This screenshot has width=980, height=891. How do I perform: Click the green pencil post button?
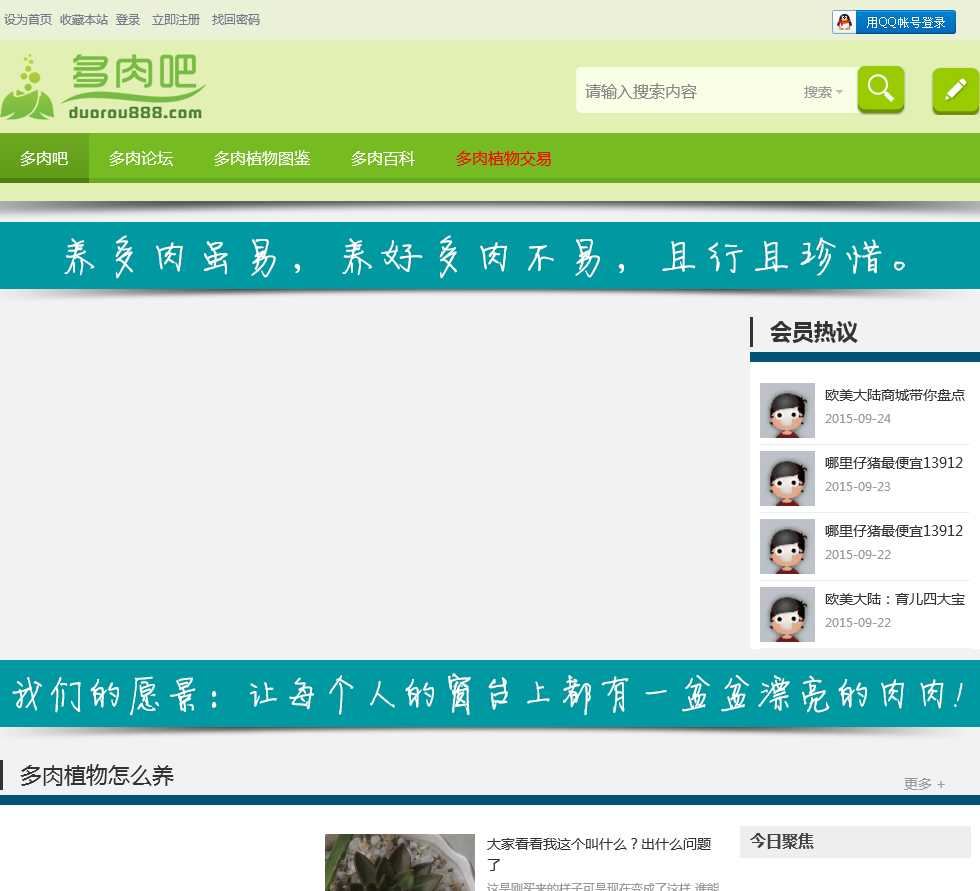pyautogui.click(x=955, y=91)
